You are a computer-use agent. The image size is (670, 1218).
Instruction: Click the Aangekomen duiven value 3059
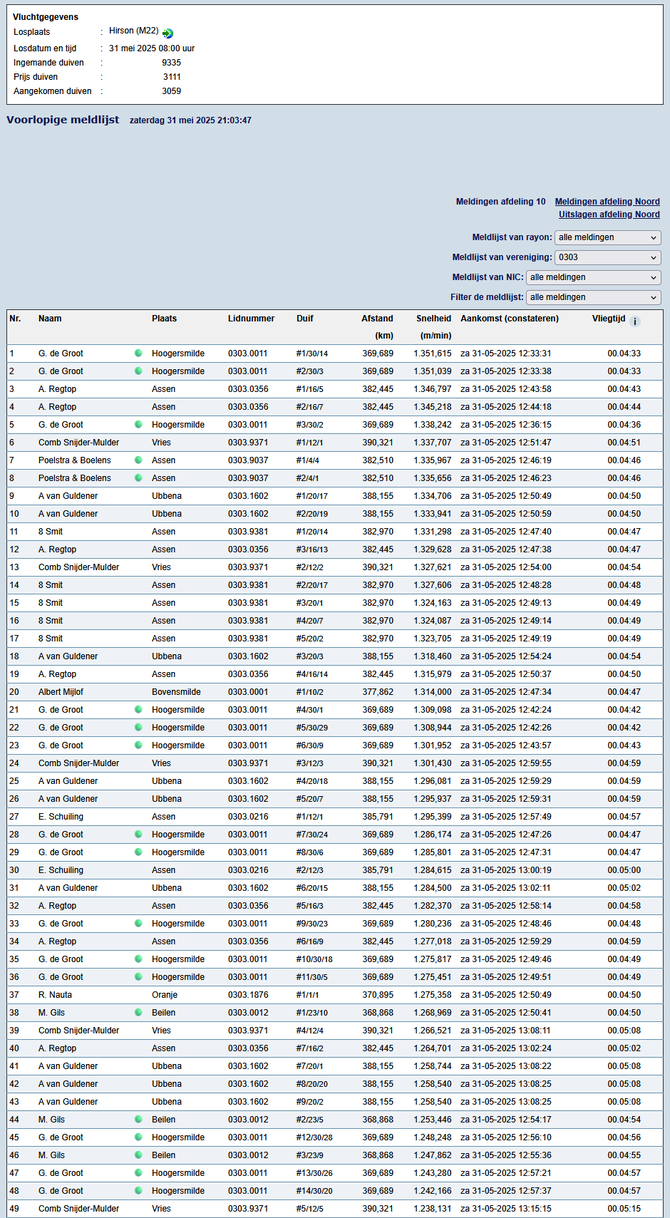pos(171,91)
